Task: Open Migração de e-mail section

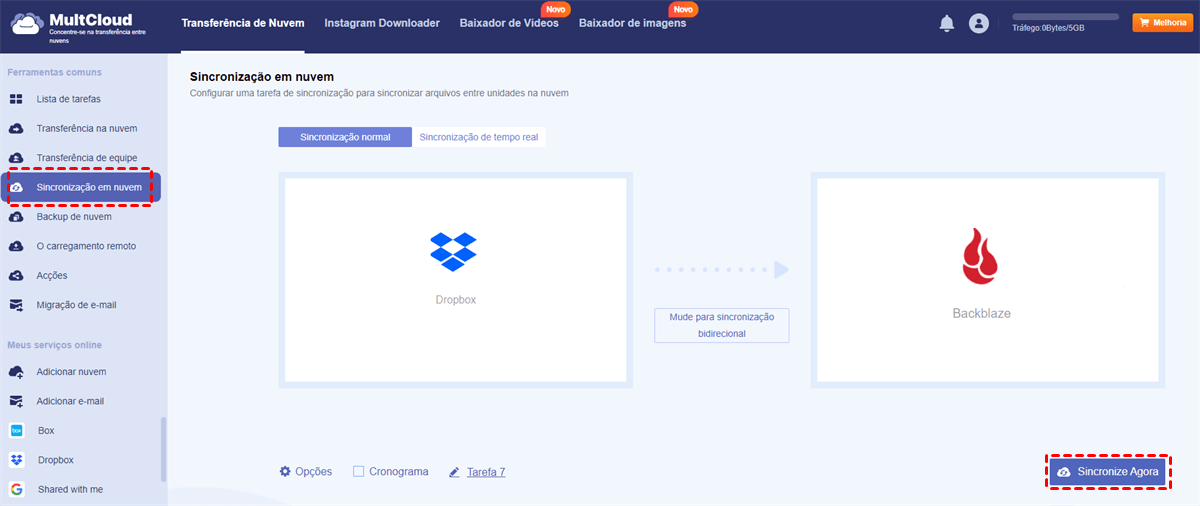Action: coord(77,305)
